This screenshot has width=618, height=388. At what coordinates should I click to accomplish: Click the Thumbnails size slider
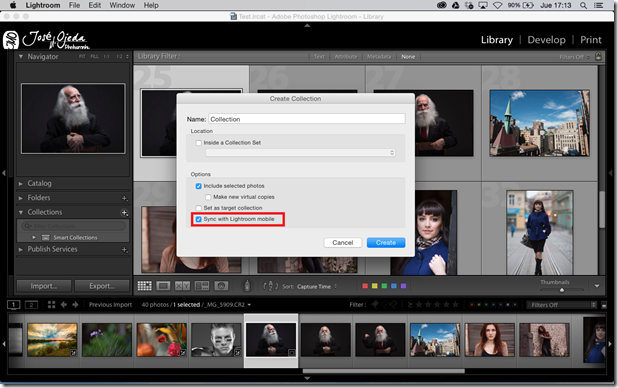point(562,290)
